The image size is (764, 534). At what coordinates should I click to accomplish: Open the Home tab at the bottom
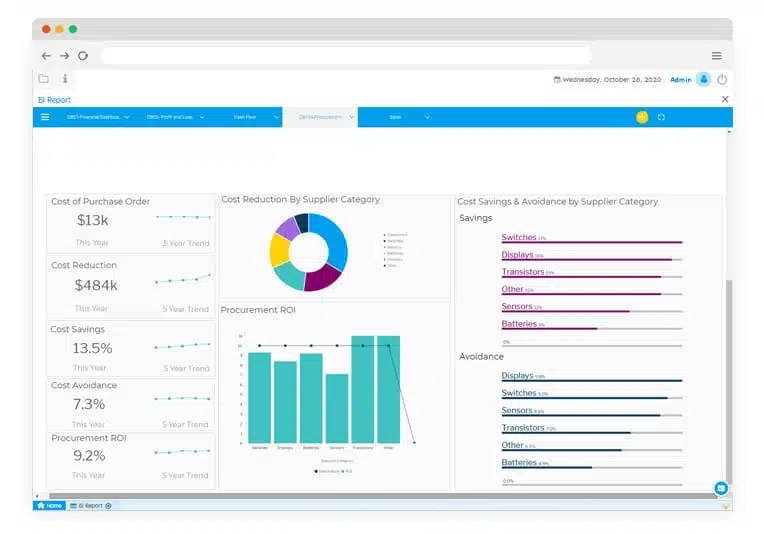(x=49, y=506)
